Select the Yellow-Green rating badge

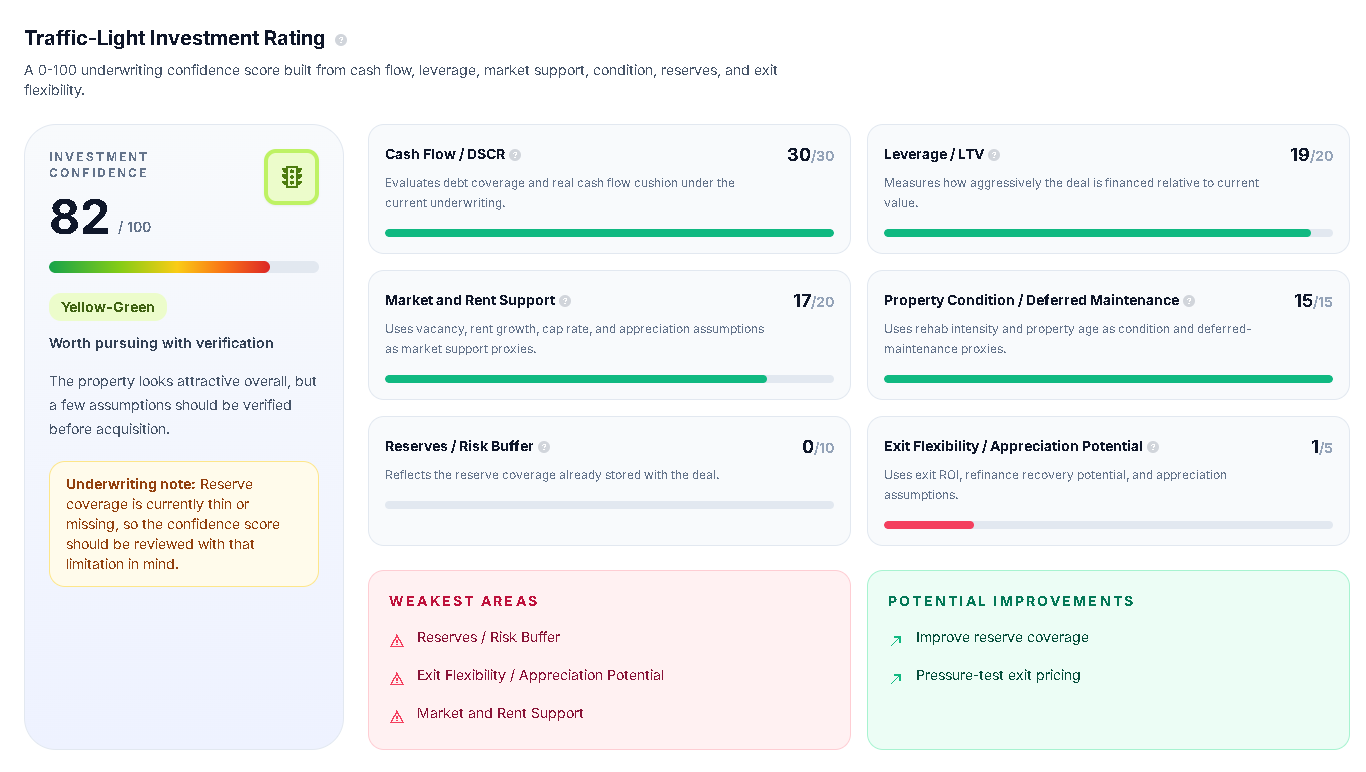[108, 307]
